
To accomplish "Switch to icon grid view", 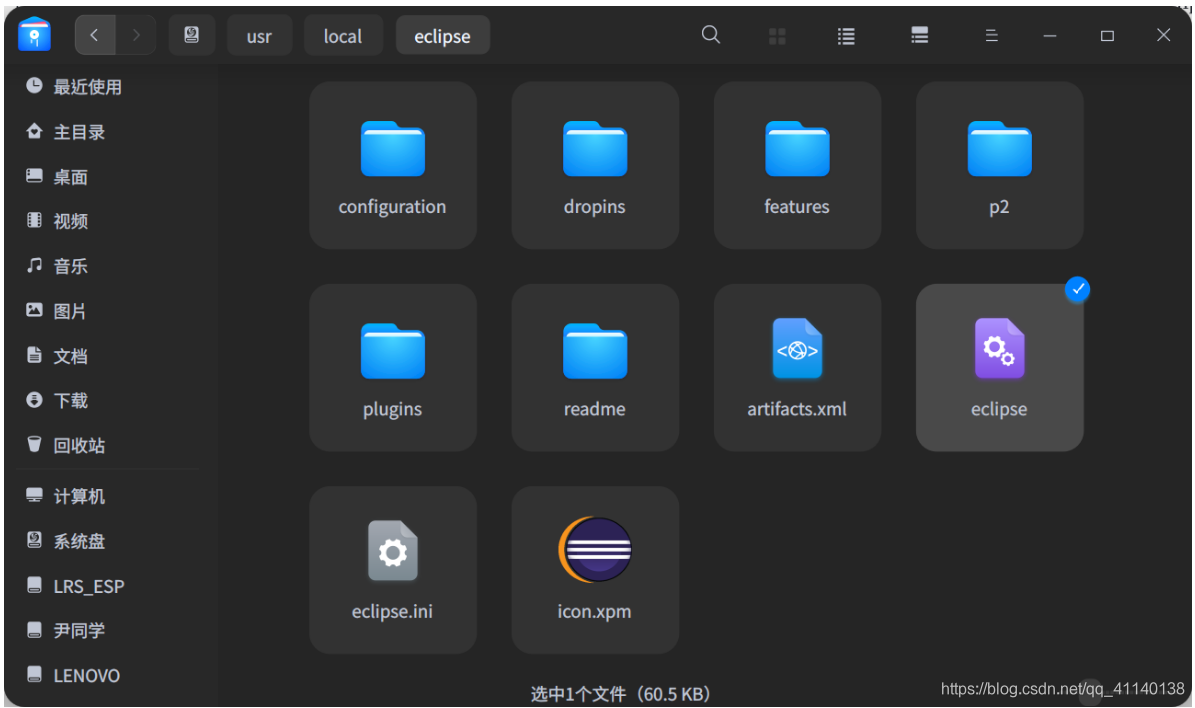I will tap(777, 36).
